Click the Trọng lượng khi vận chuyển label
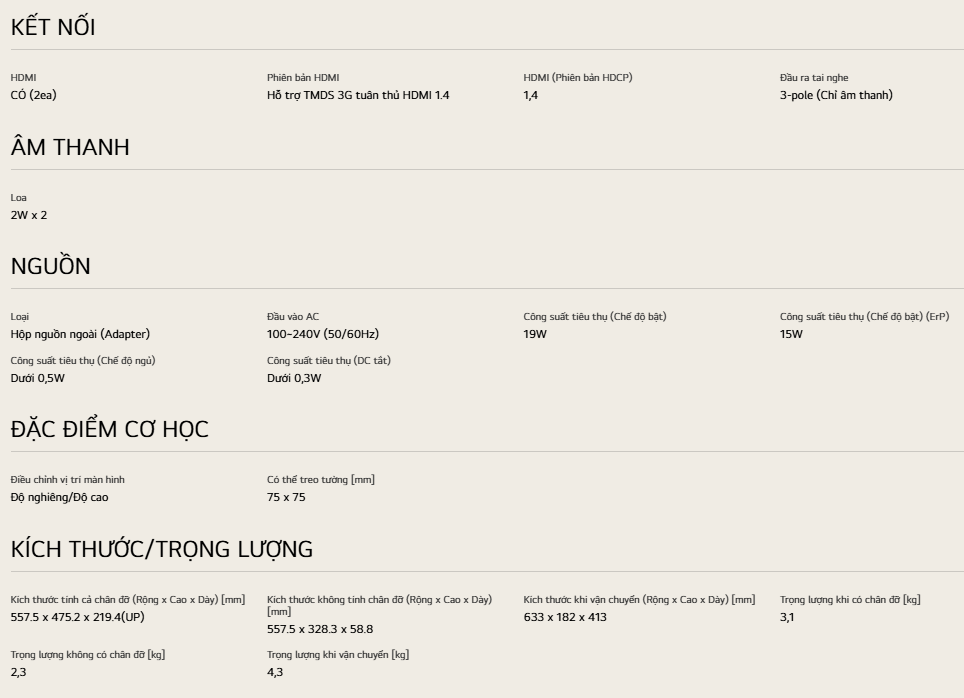 (338, 654)
